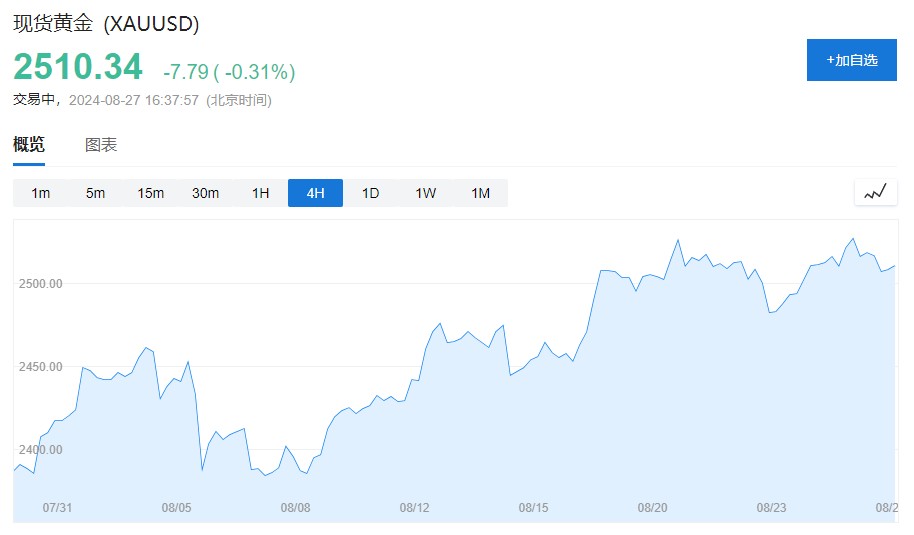Image resolution: width=914 pixels, height=535 pixels.
Task: Choose the 1W weekly interval
Action: pyautogui.click(x=425, y=193)
